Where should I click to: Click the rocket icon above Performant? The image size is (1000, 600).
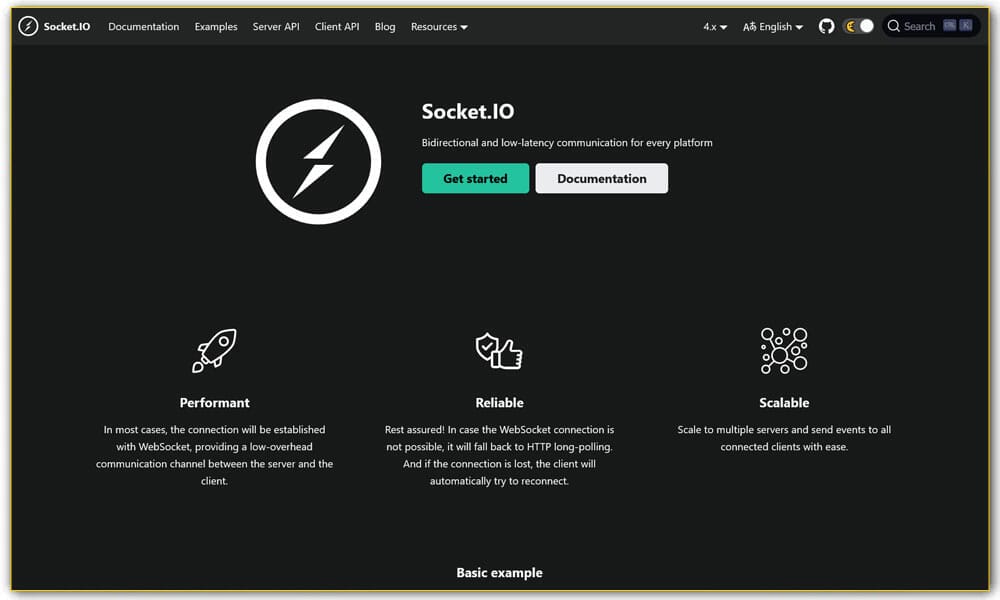(x=214, y=350)
